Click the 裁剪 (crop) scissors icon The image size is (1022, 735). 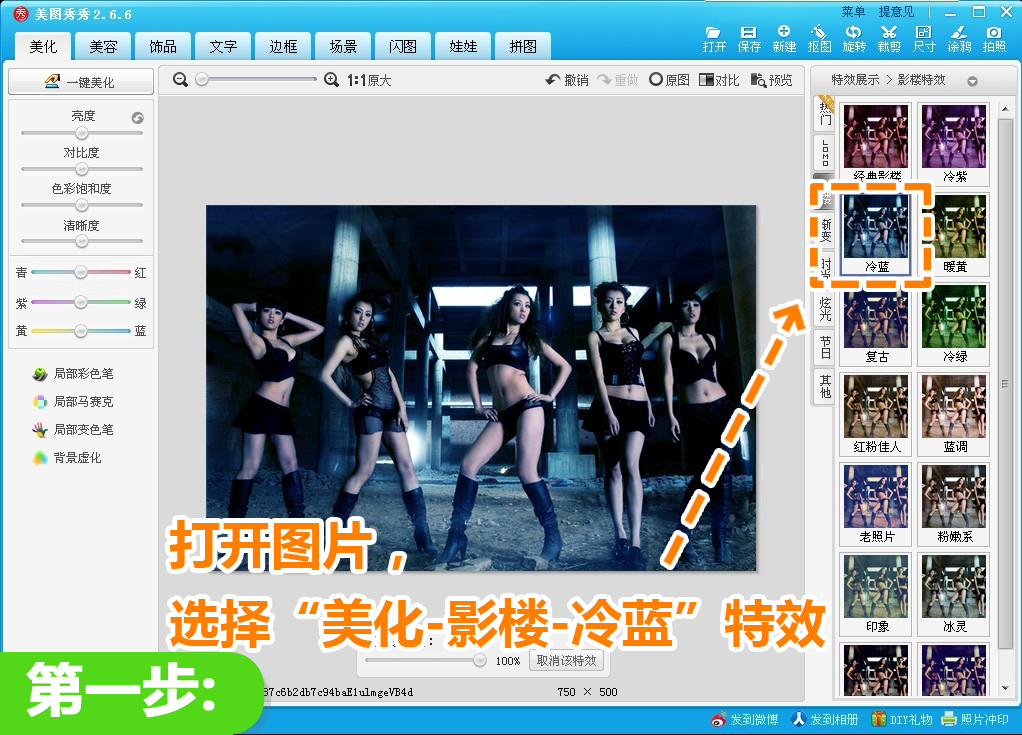[889, 38]
